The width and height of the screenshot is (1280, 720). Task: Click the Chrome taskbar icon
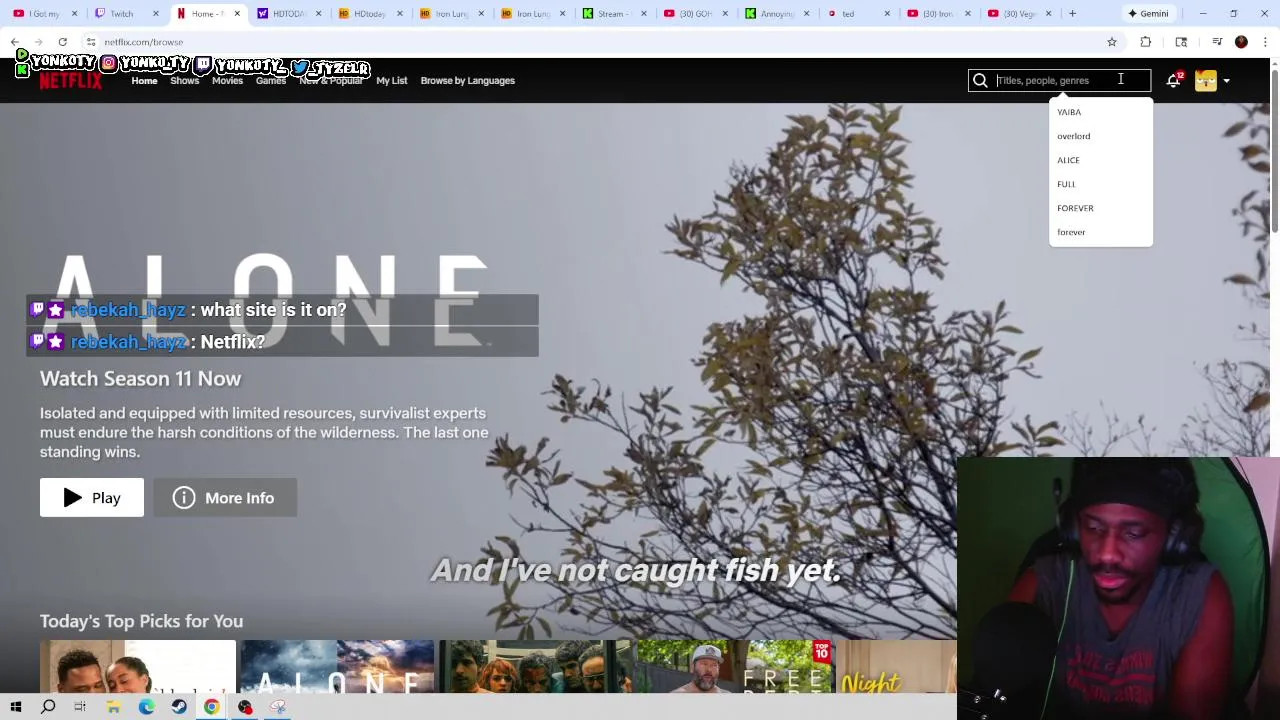point(212,707)
